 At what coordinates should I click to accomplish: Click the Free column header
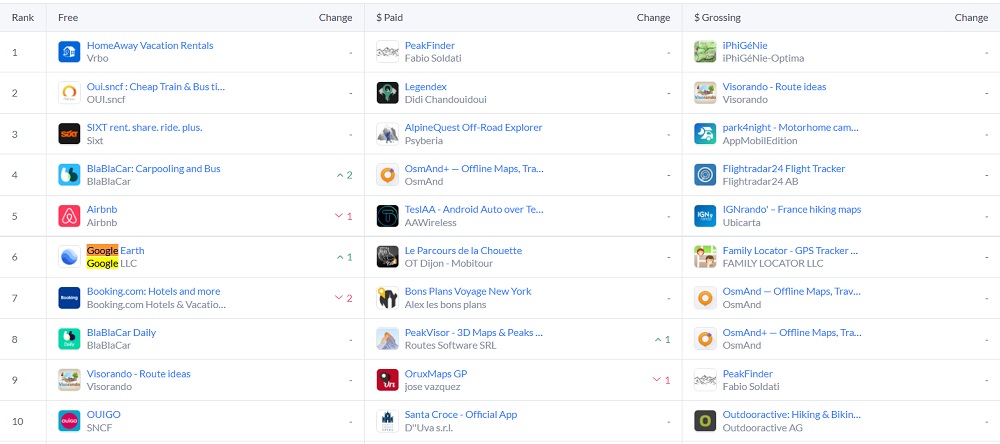(68, 17)
